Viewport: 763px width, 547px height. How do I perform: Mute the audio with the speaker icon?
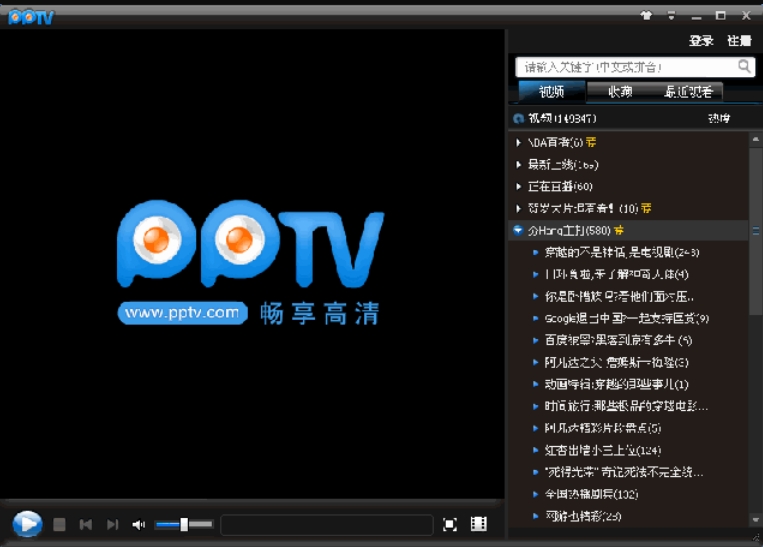pos(139,525)
